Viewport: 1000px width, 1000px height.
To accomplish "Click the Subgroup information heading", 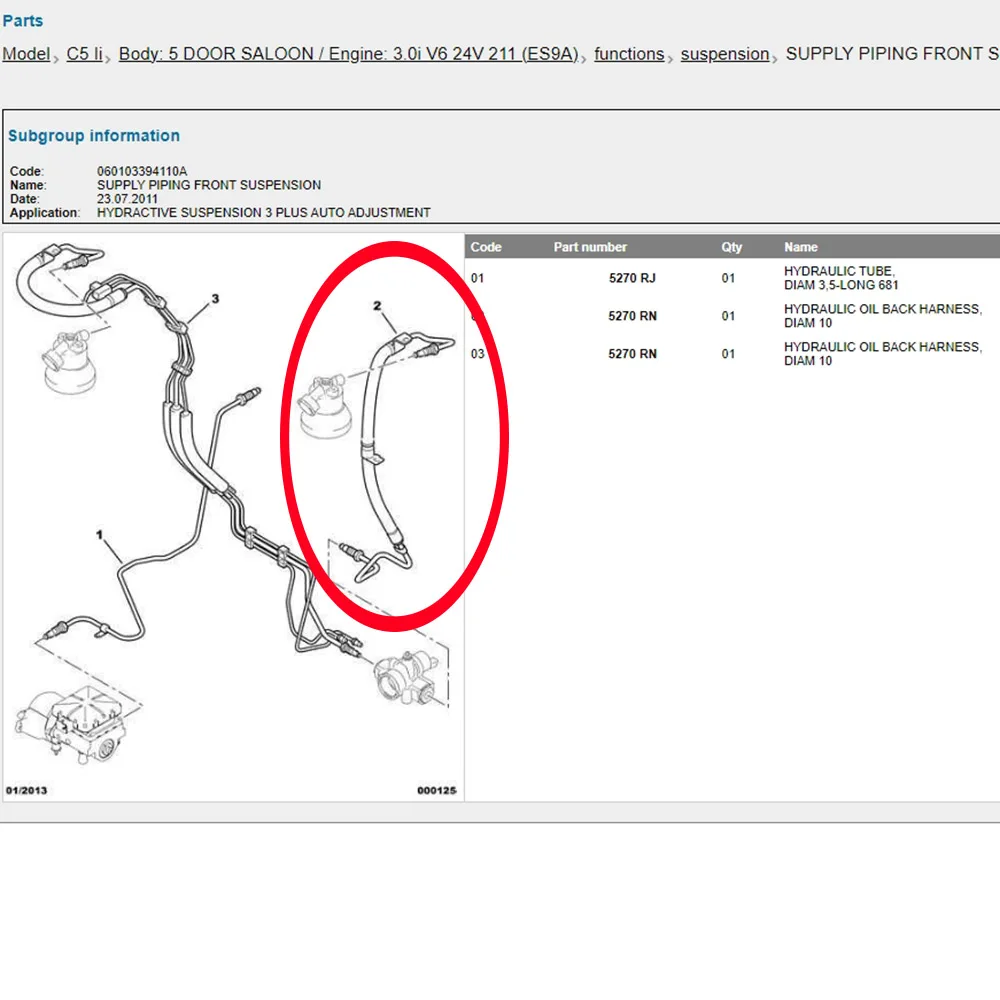I will [94, 136].
